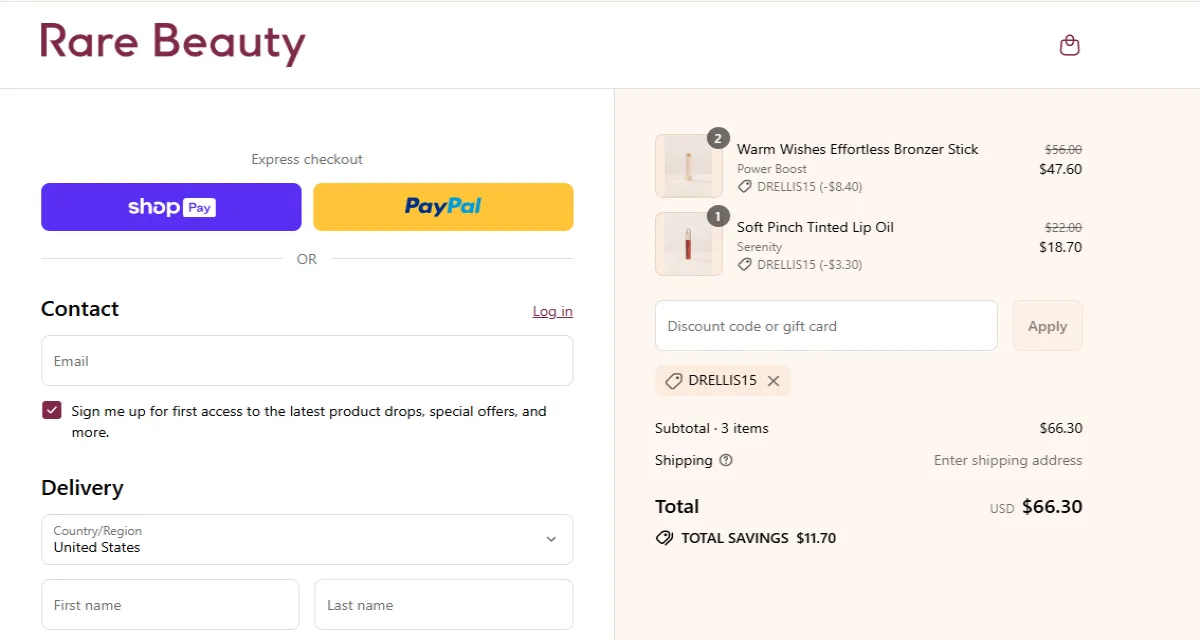Viewport: 1200px width, 640px height.
Task: Remove DRELLIS15 code via its X icon
Action: [x=773, y=380]
